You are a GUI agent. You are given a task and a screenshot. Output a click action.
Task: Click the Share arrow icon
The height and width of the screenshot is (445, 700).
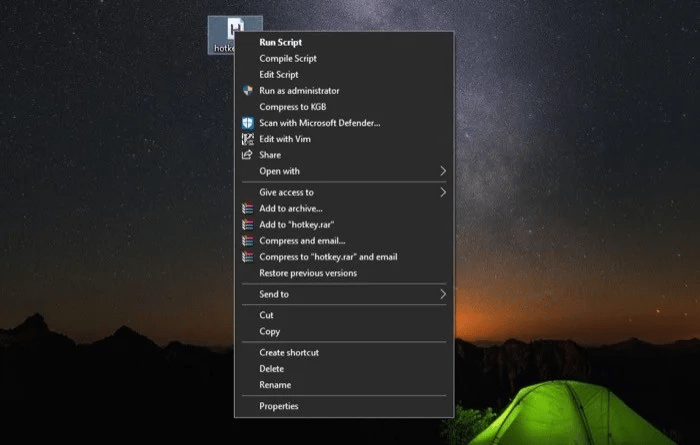click(248, 155)
